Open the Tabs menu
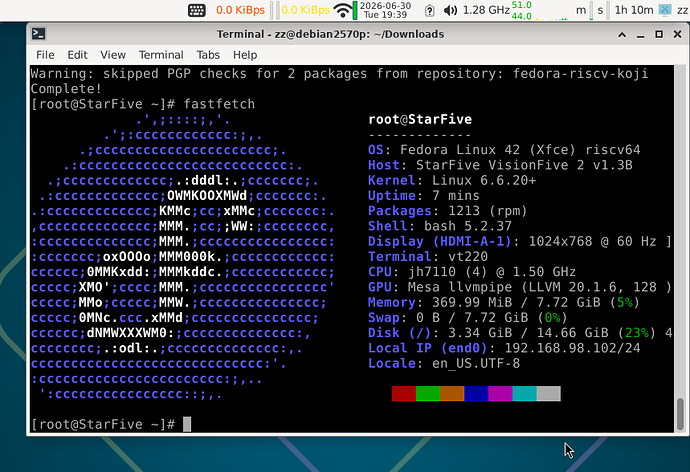The width and height of the screenshot is (690, 472). coord(208,55)
